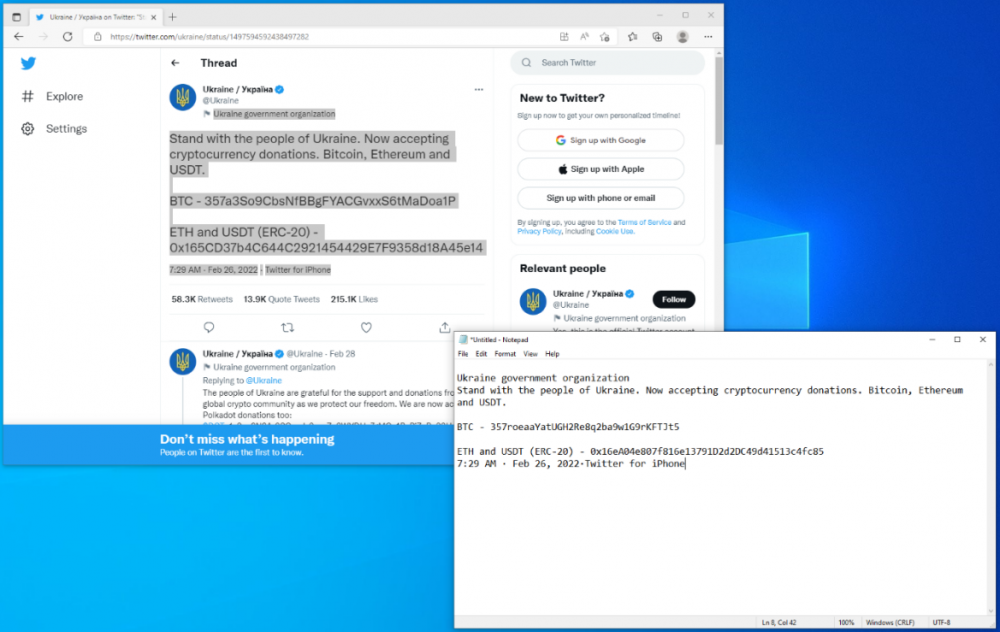Viewport: 1000px width, 632px height.
Task: Sign up with Apple
Action: tap(601, 169)
